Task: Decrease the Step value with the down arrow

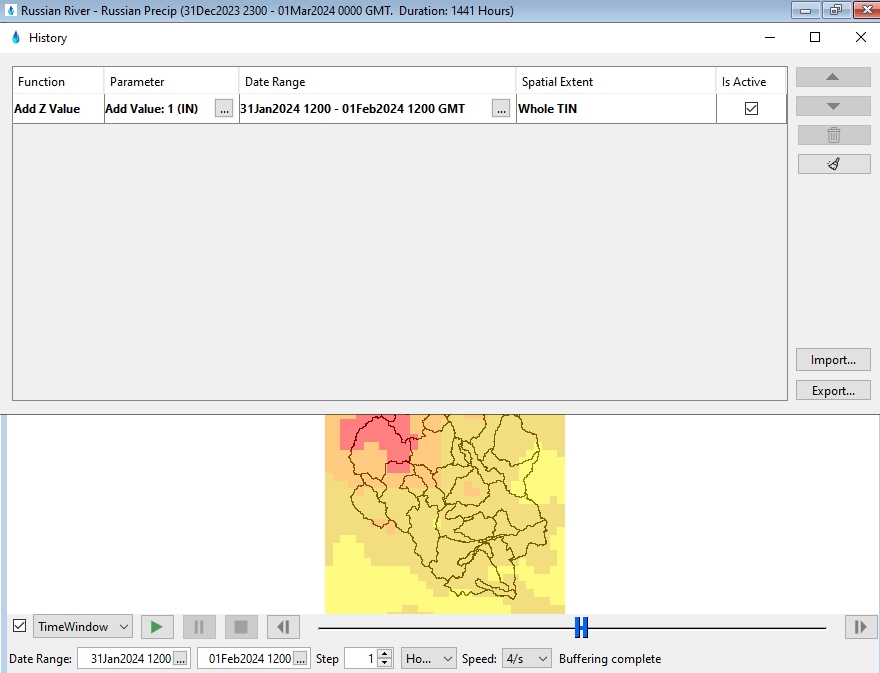Action: click(x=384, y=663)
